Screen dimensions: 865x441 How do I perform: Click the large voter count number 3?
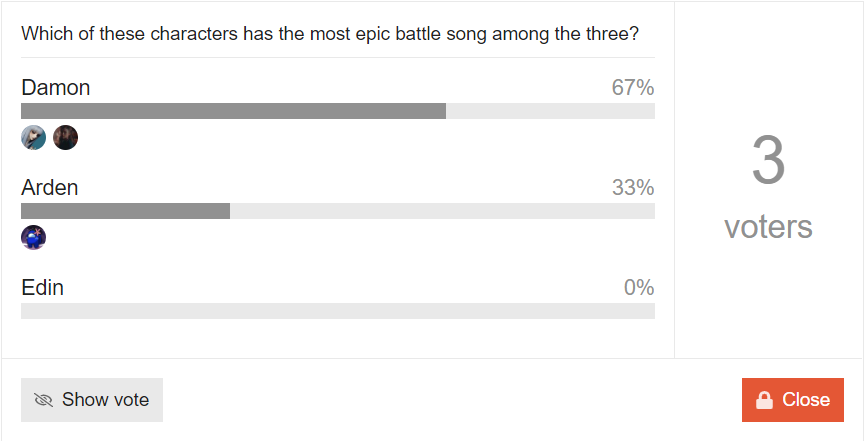coord(768,161)
